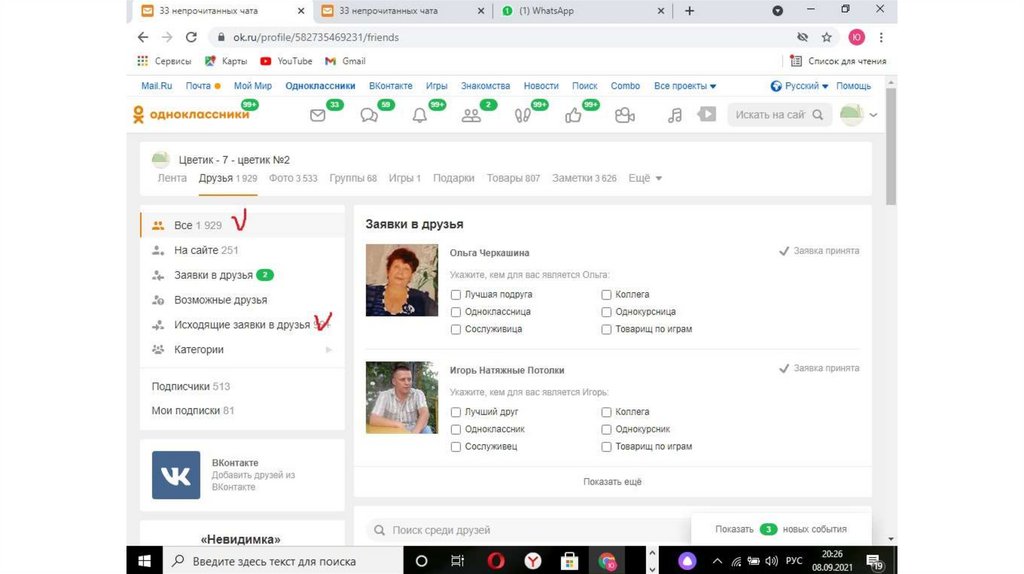Open the Apps grid icon in bookmarks bar
Image resolution: width=1024 pixels, height=574 pixels.
pyautogui.click(x=142, y=61)
